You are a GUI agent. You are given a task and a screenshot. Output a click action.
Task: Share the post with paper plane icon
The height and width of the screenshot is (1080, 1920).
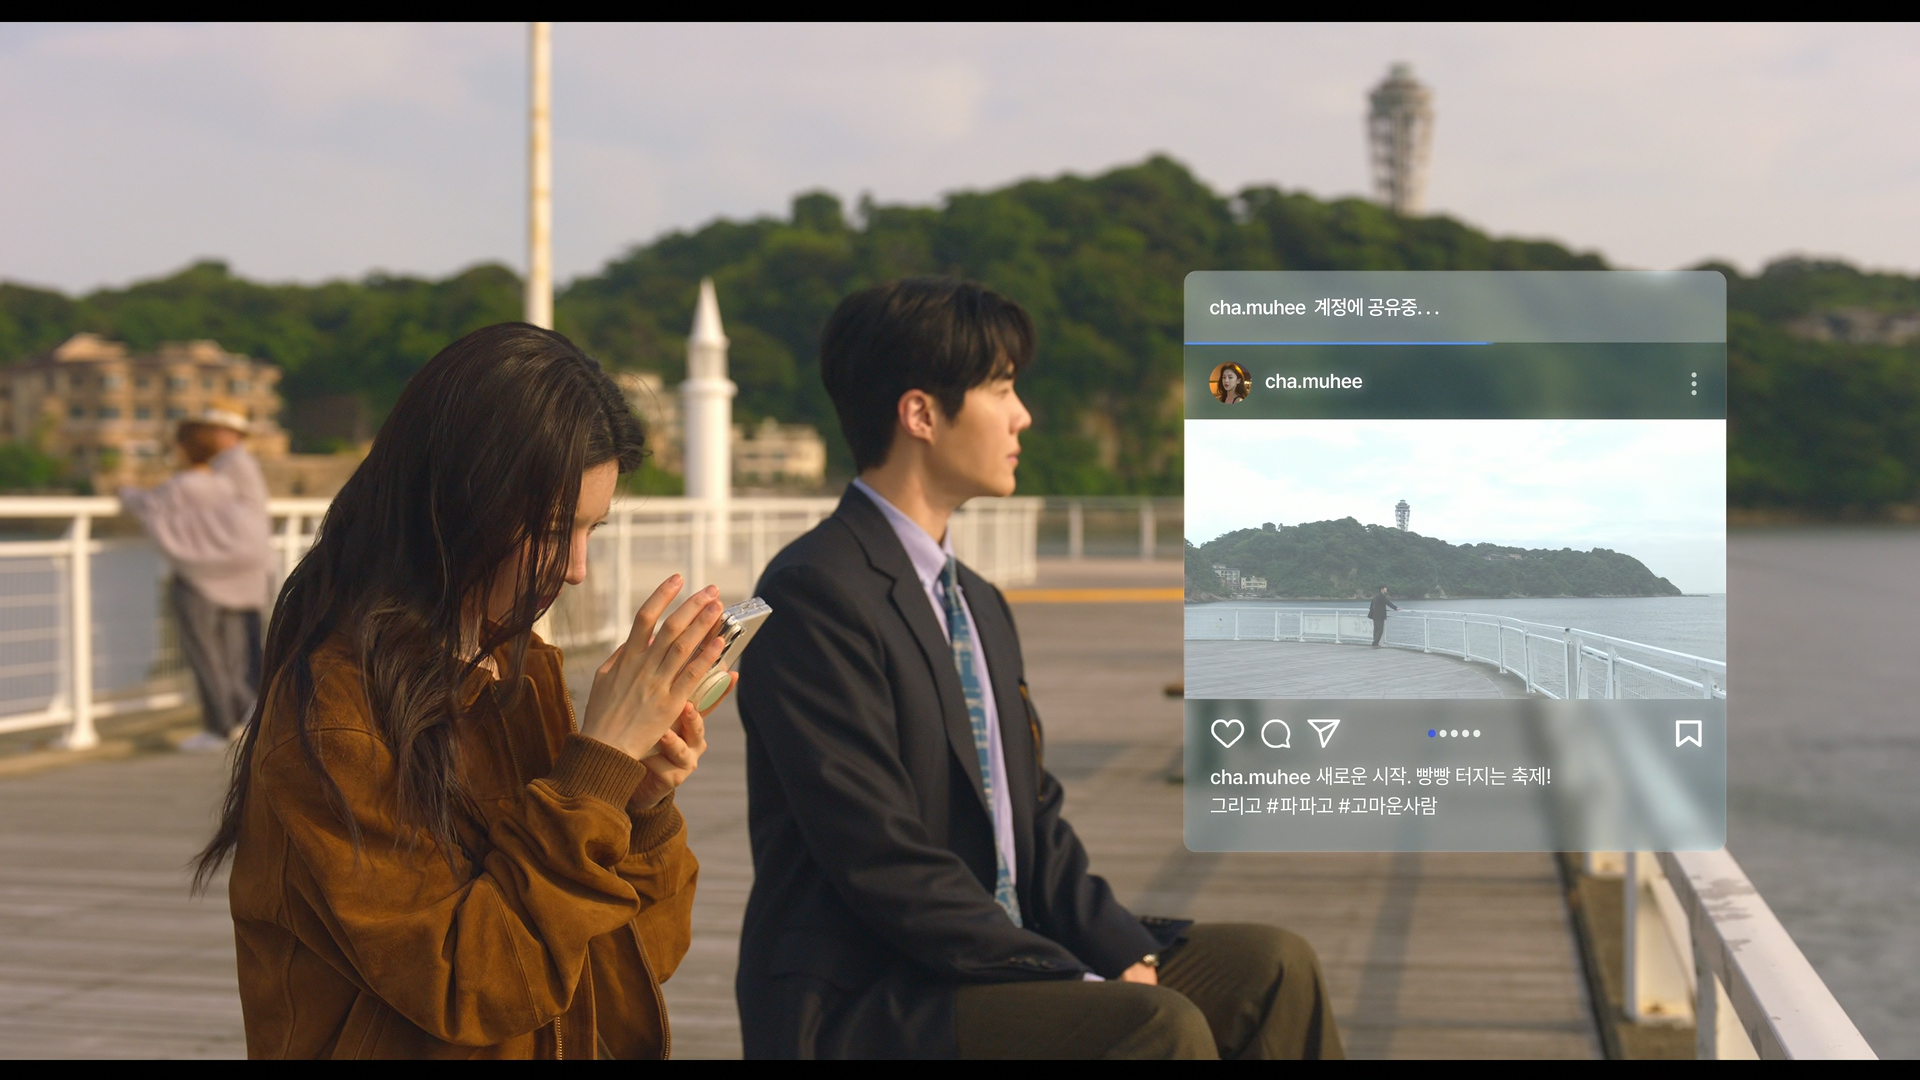coord(1323,733)
